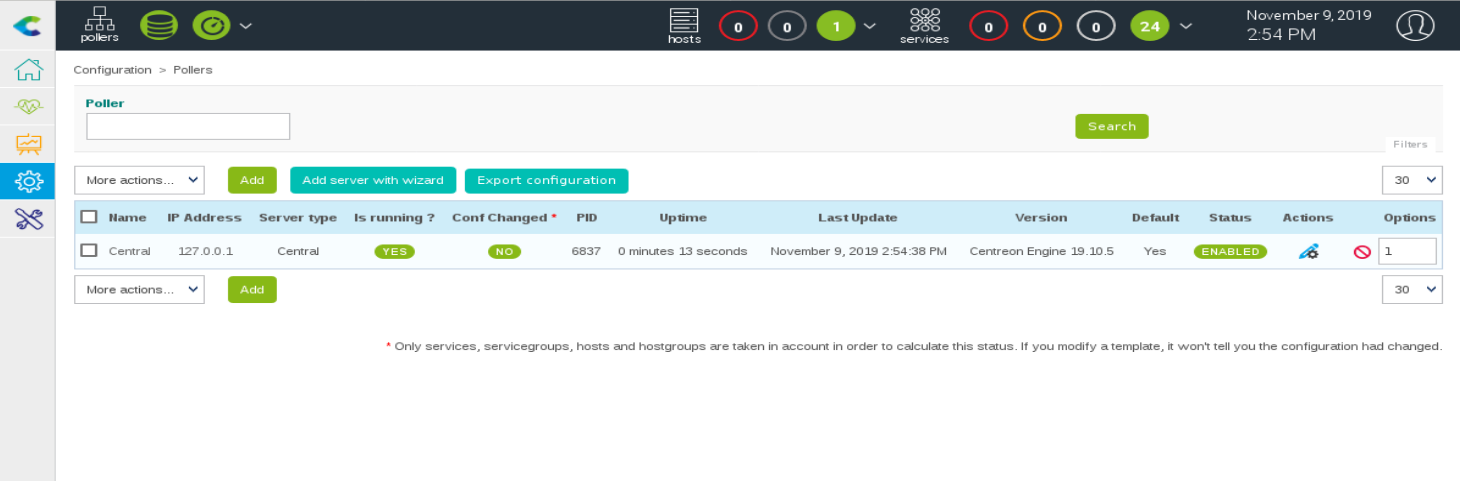Click the database status icon in header
Image resolution: width=1460 pixels, height=481 pixels.
[158, 25]
